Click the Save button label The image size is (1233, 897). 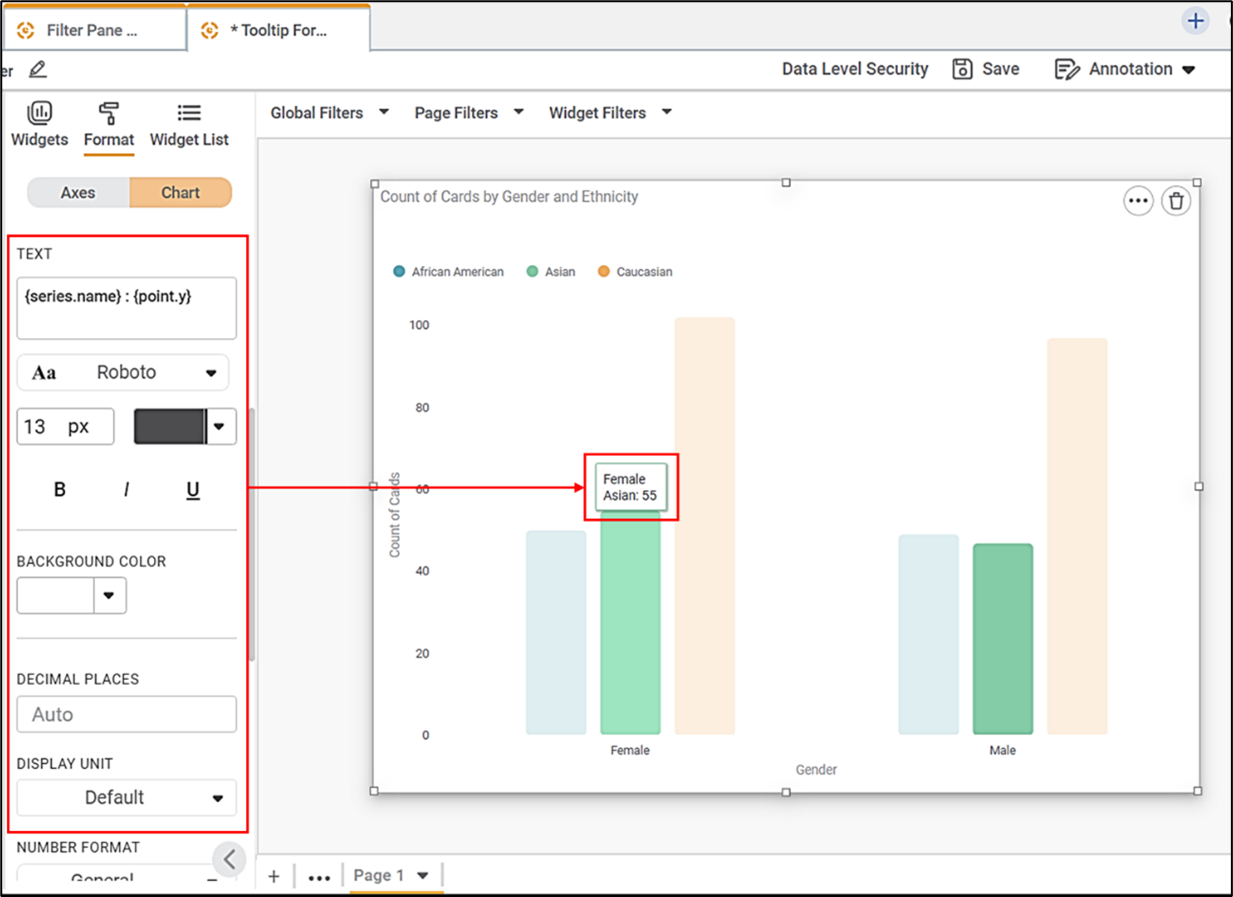pyautogui.click(x=1001, y=69)
